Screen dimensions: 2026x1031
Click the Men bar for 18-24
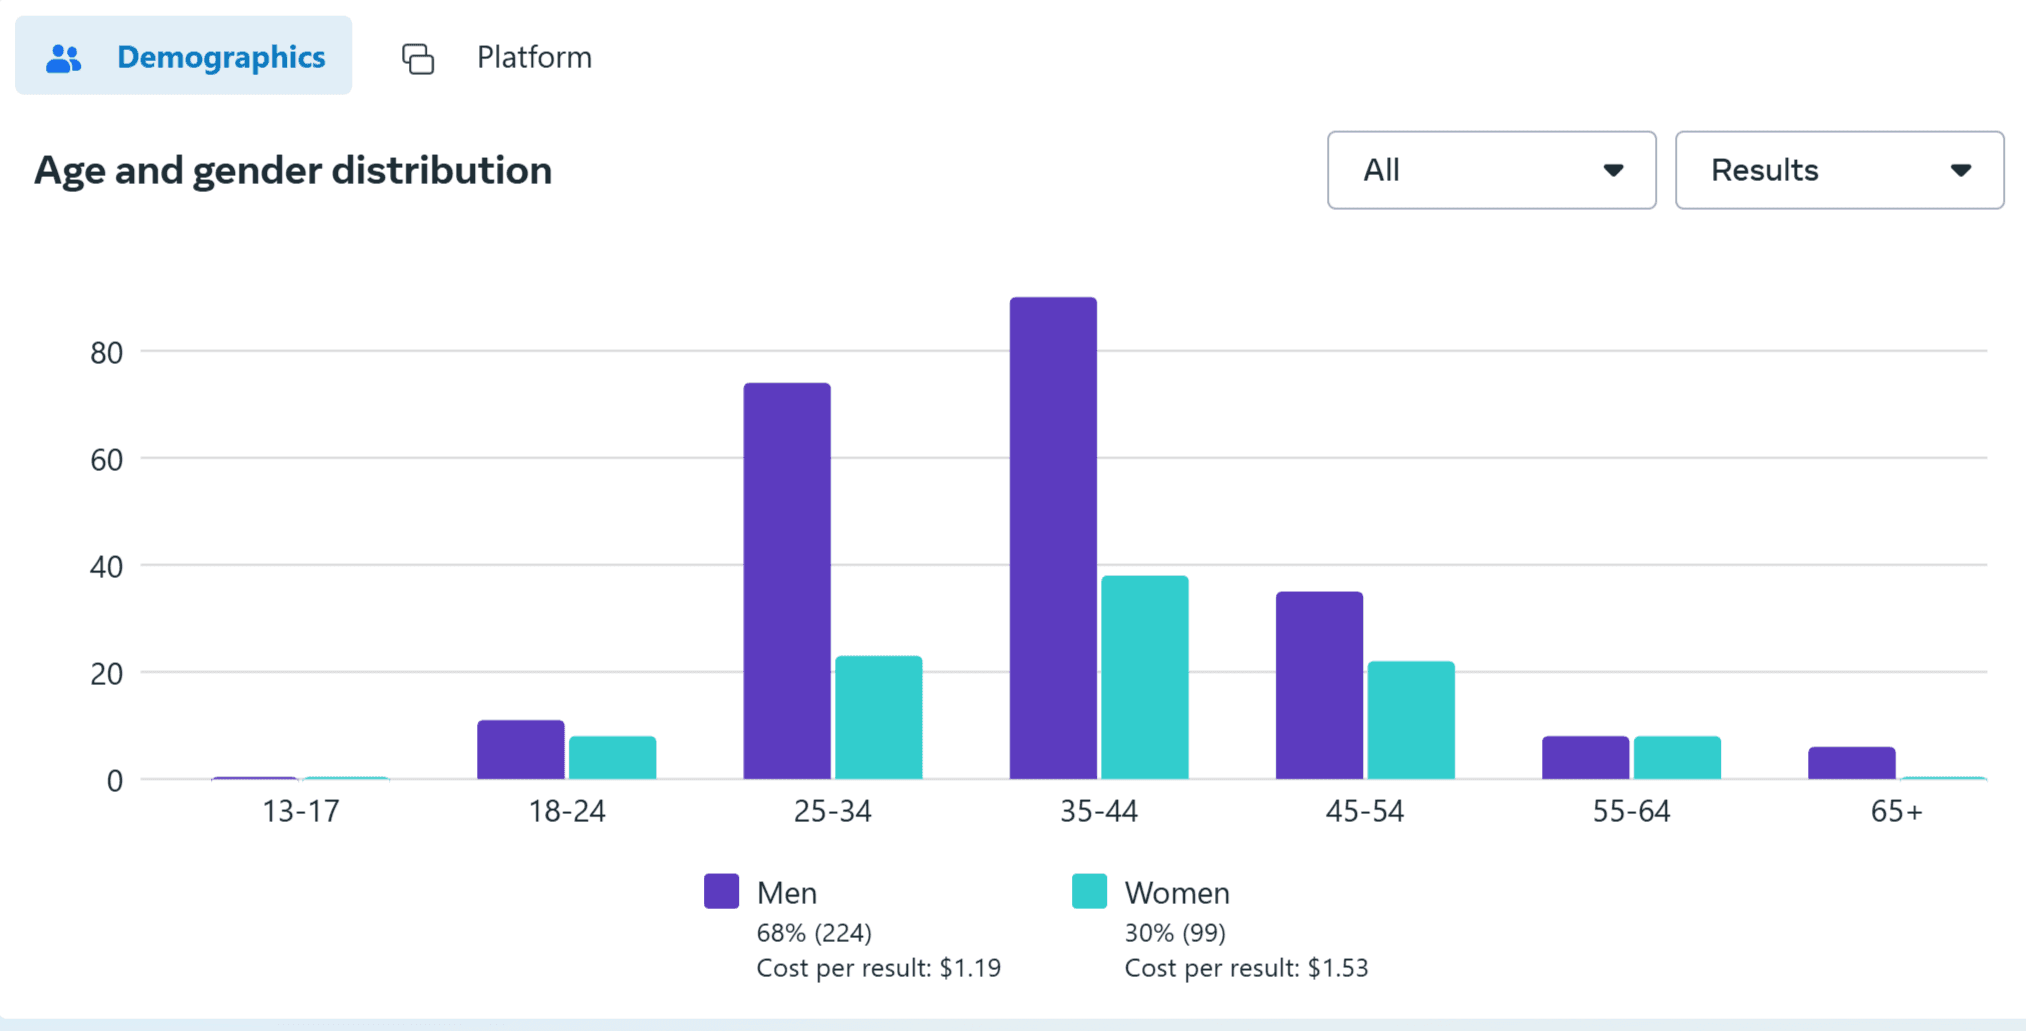click(520, 749)
